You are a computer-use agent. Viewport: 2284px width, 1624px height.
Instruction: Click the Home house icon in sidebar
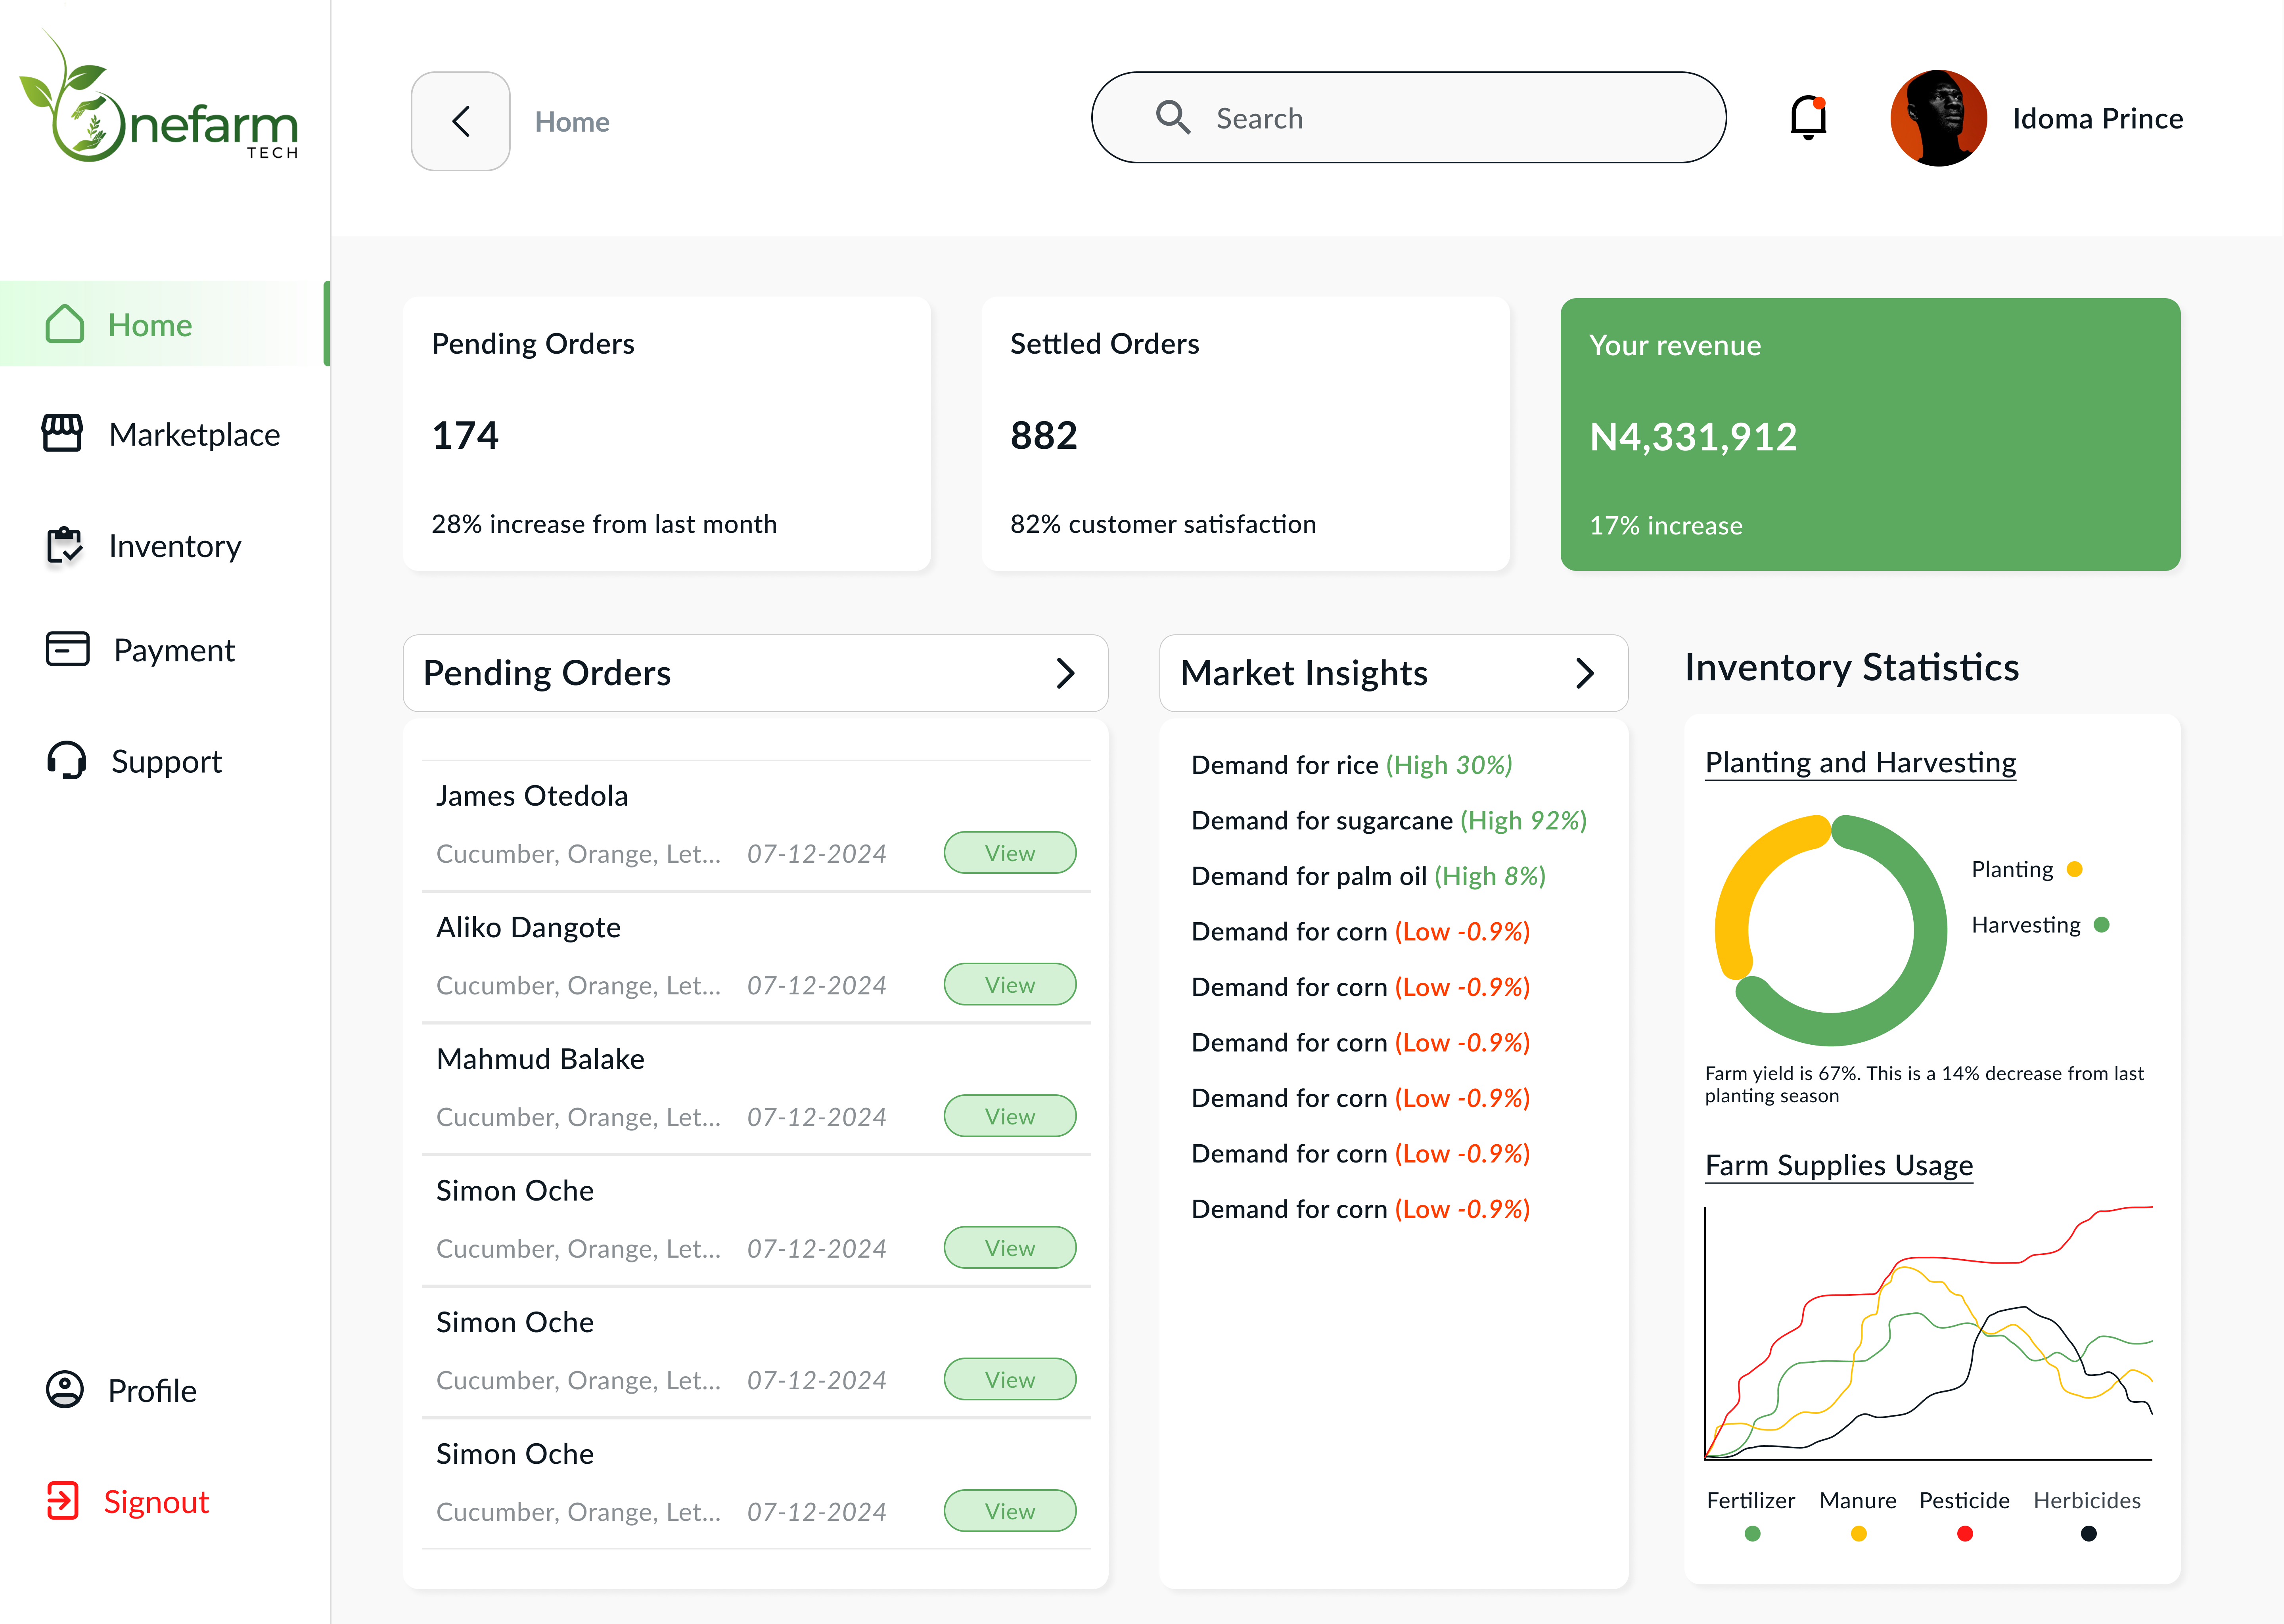[x=65, y=324]
